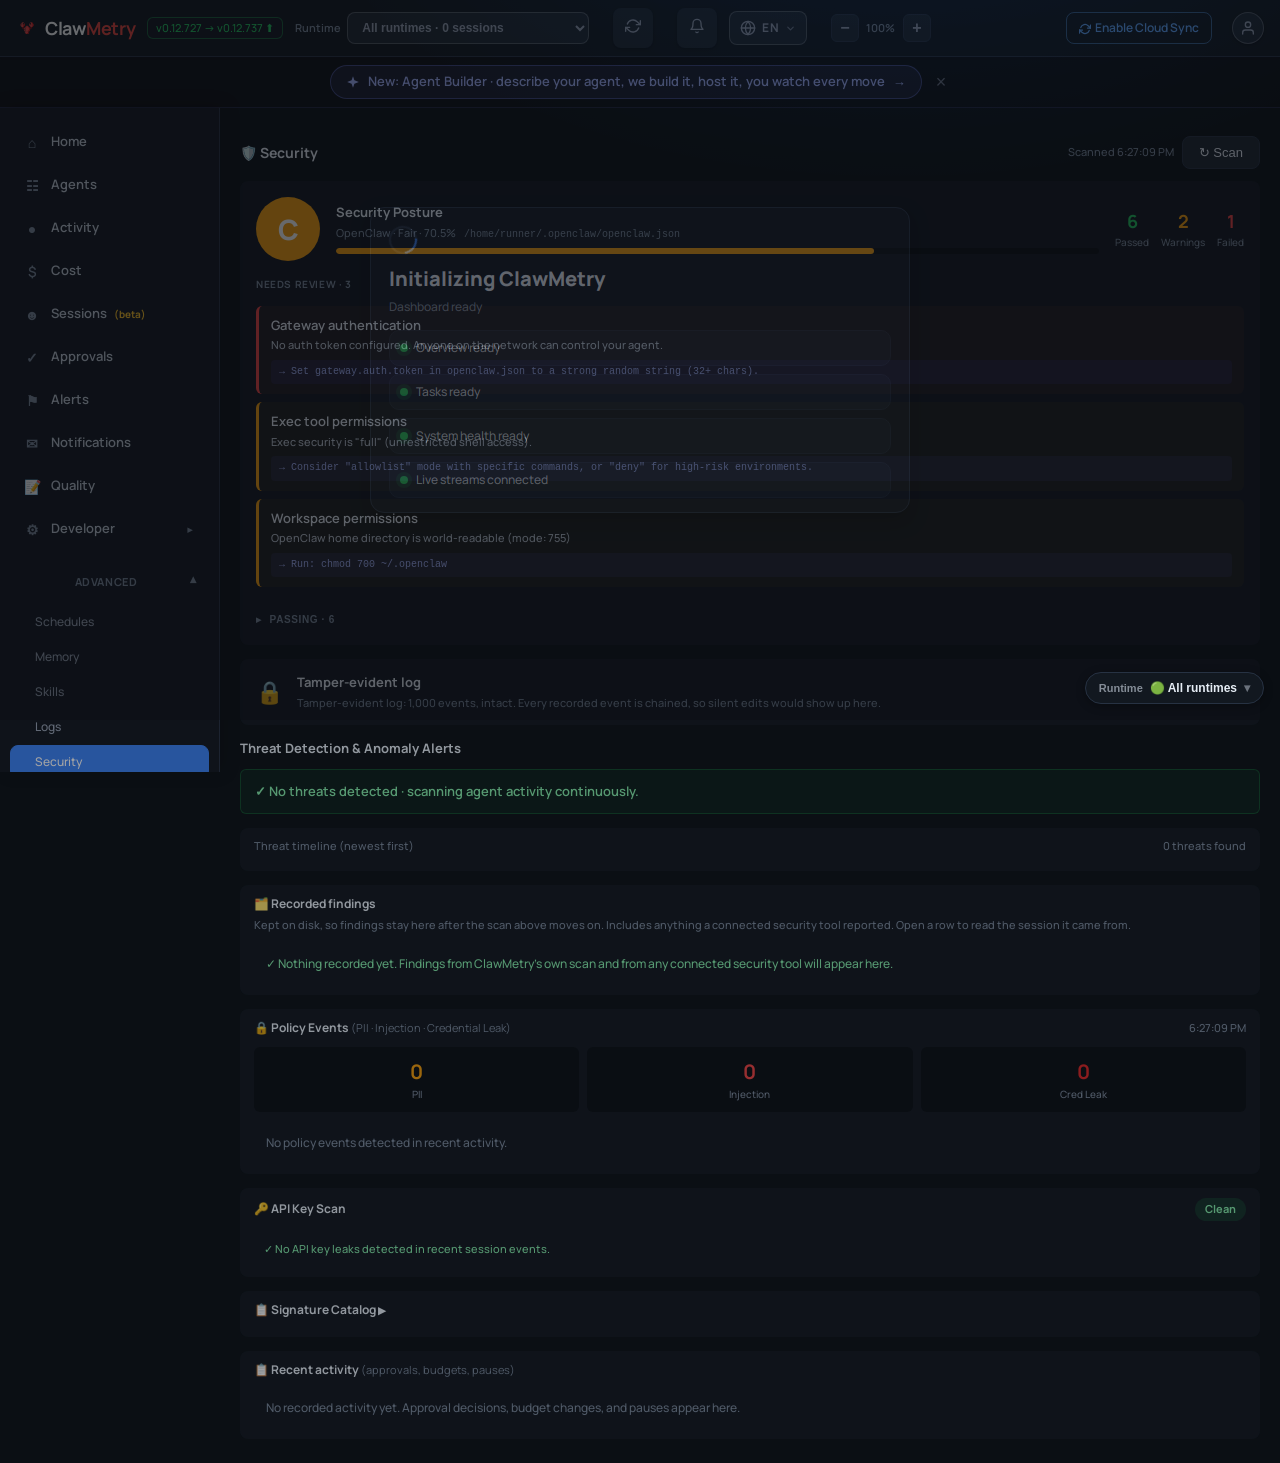Viewport: 1280px width, 1463px height.
Task: Click the Clean status badge
Action: [1220, 1209]
